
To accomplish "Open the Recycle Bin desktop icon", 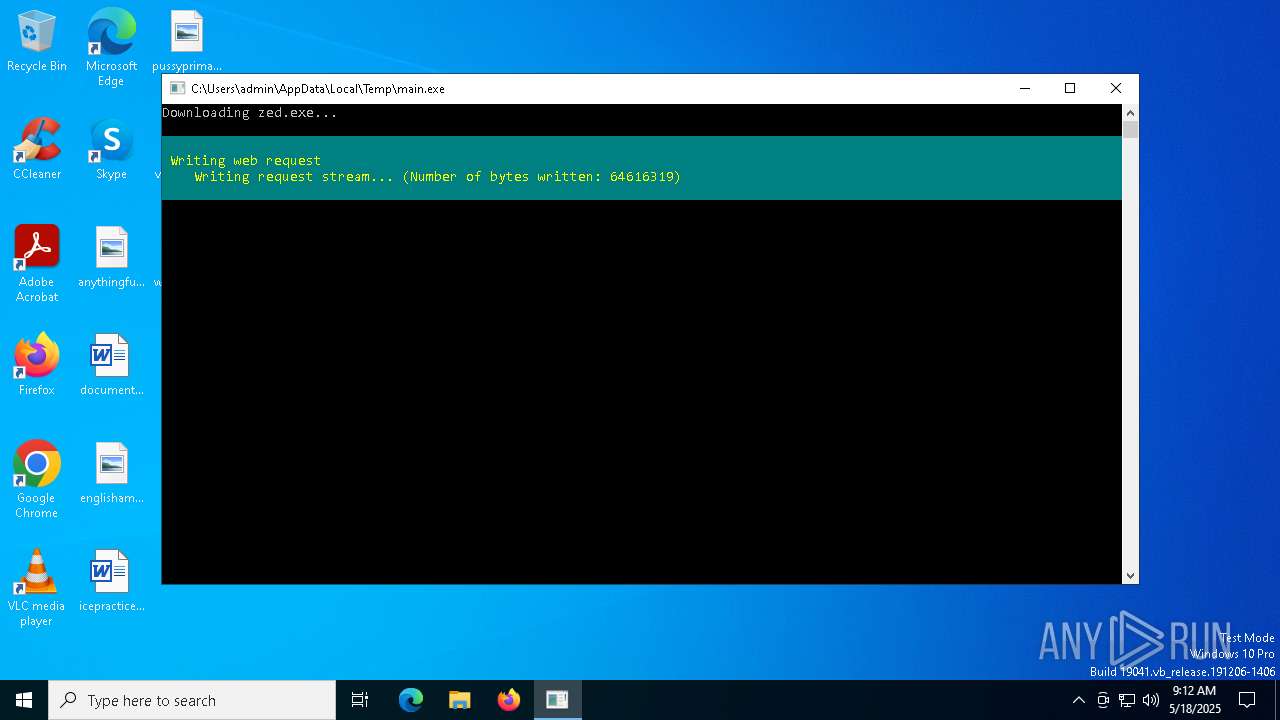I will click(37, 41).
